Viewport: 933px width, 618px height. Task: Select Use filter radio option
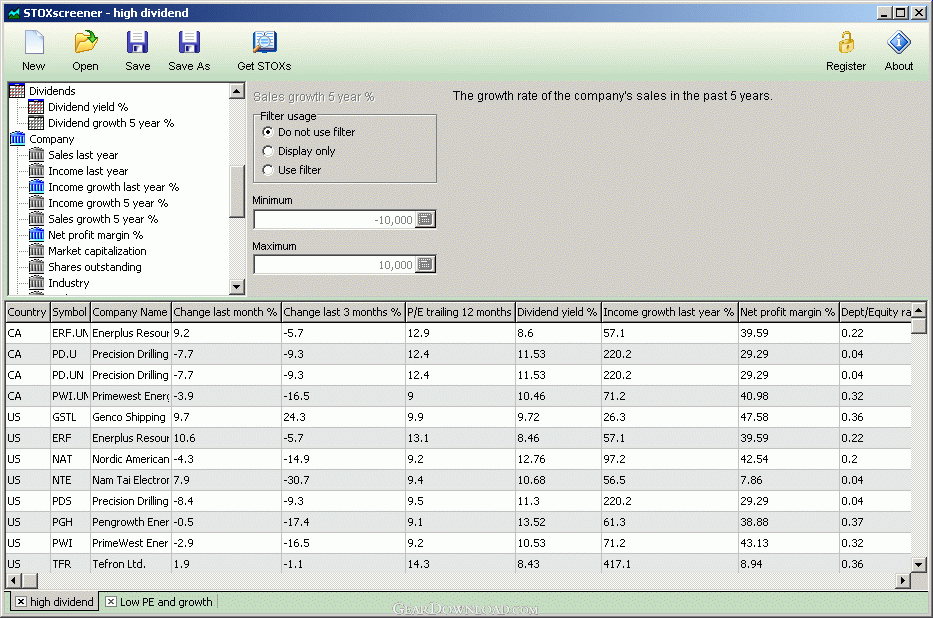[268, 170]
